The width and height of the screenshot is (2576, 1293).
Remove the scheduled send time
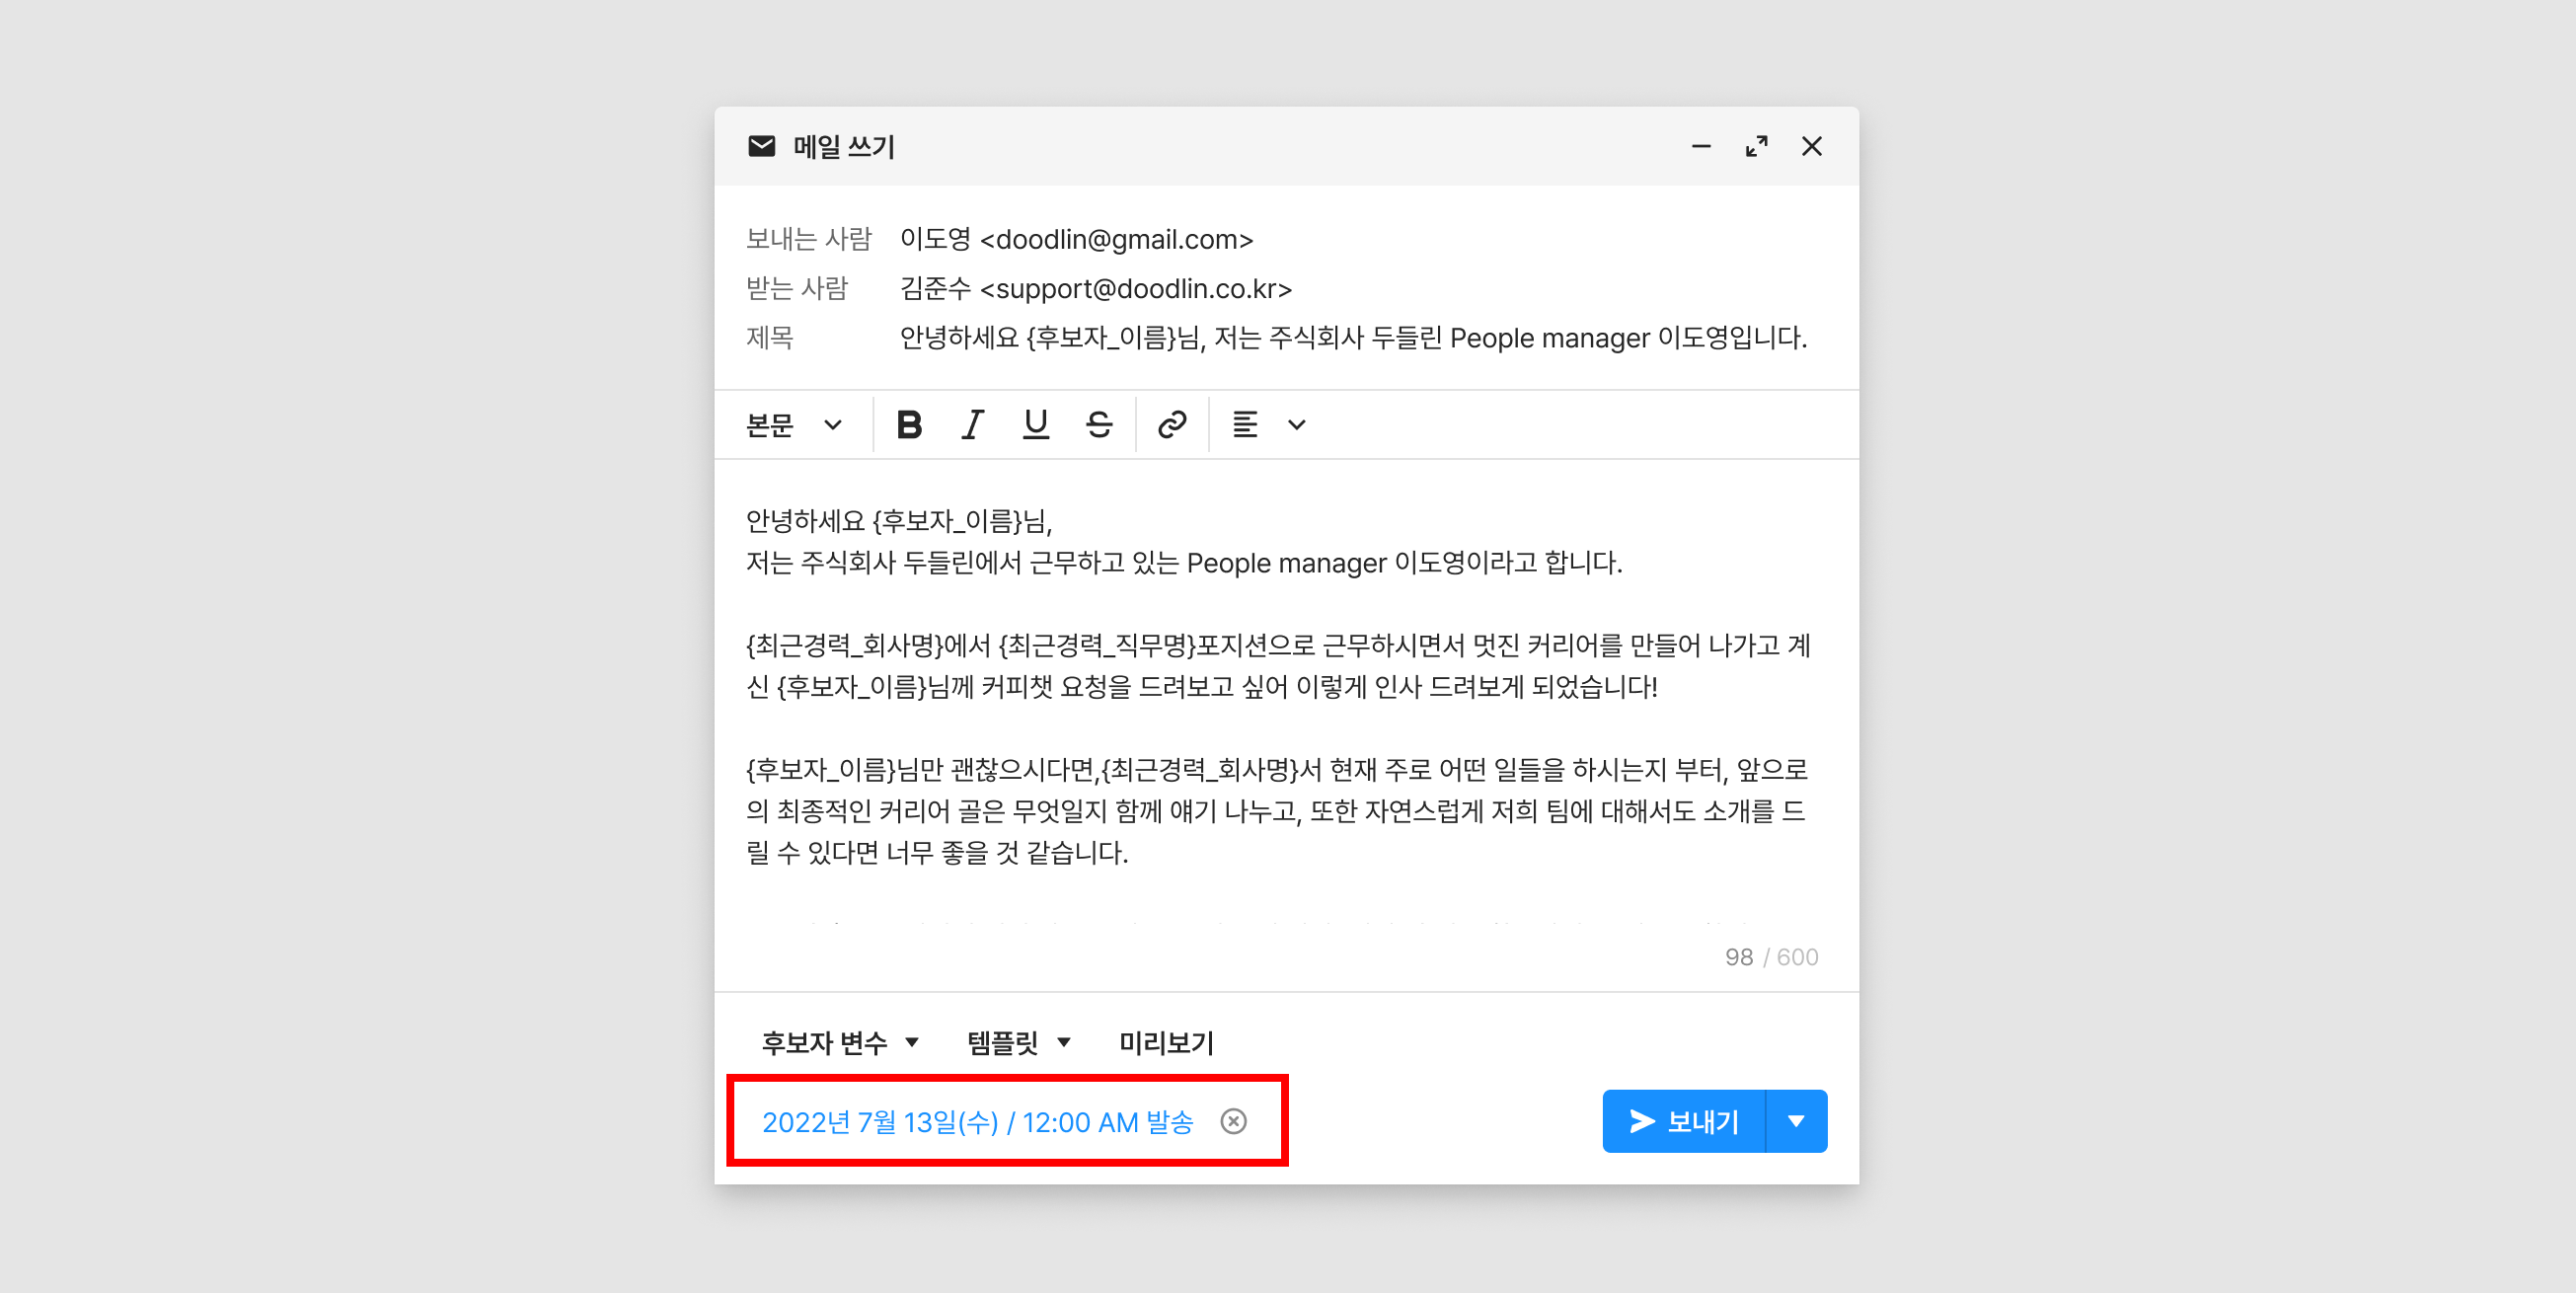point(1233,1121)
